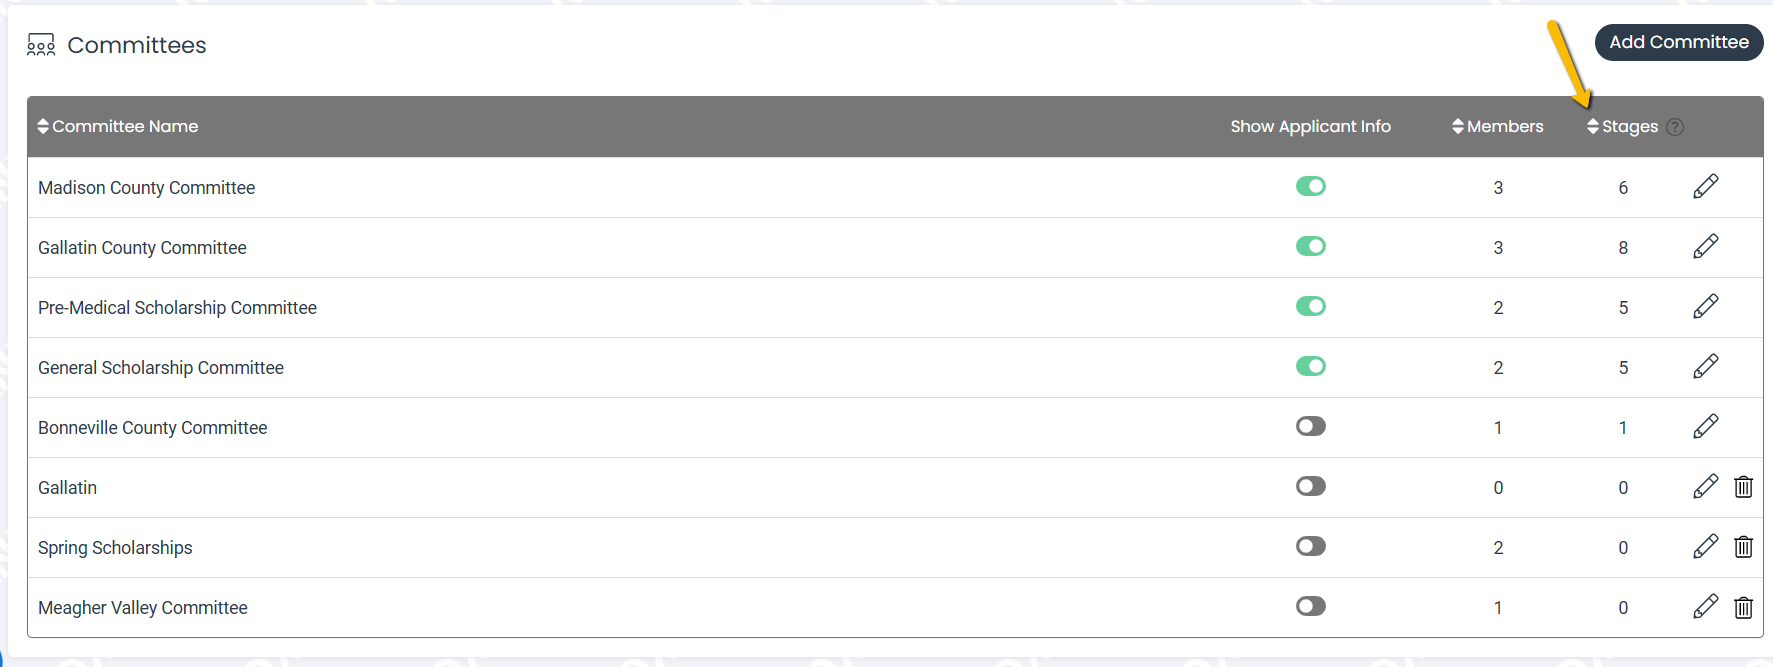Delete the Gallatin committee using trash icon
Image resolution: width=1773 pixels, height=667 pixels.
pyautogui.click(x=1743, y=487)
